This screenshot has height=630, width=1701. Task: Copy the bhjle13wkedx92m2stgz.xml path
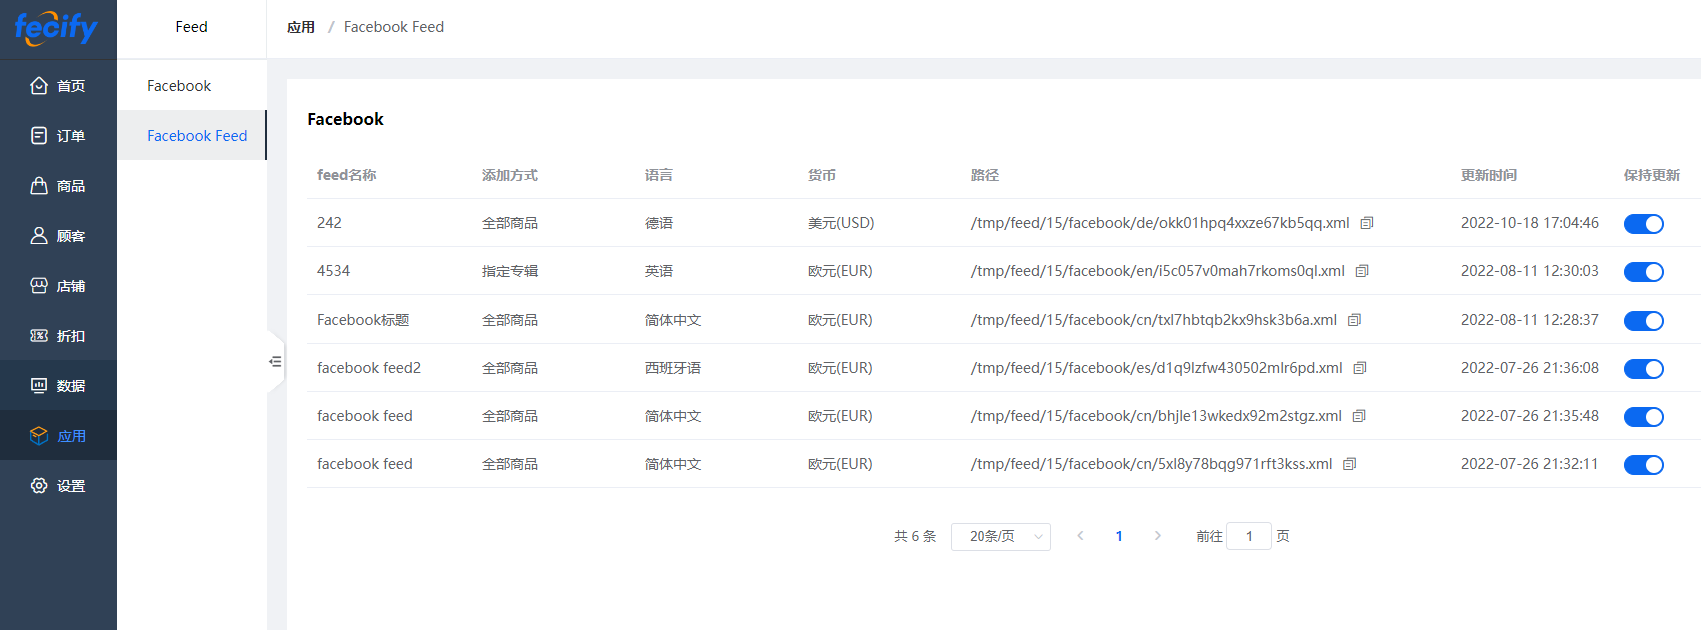(x=1359, y=416)
